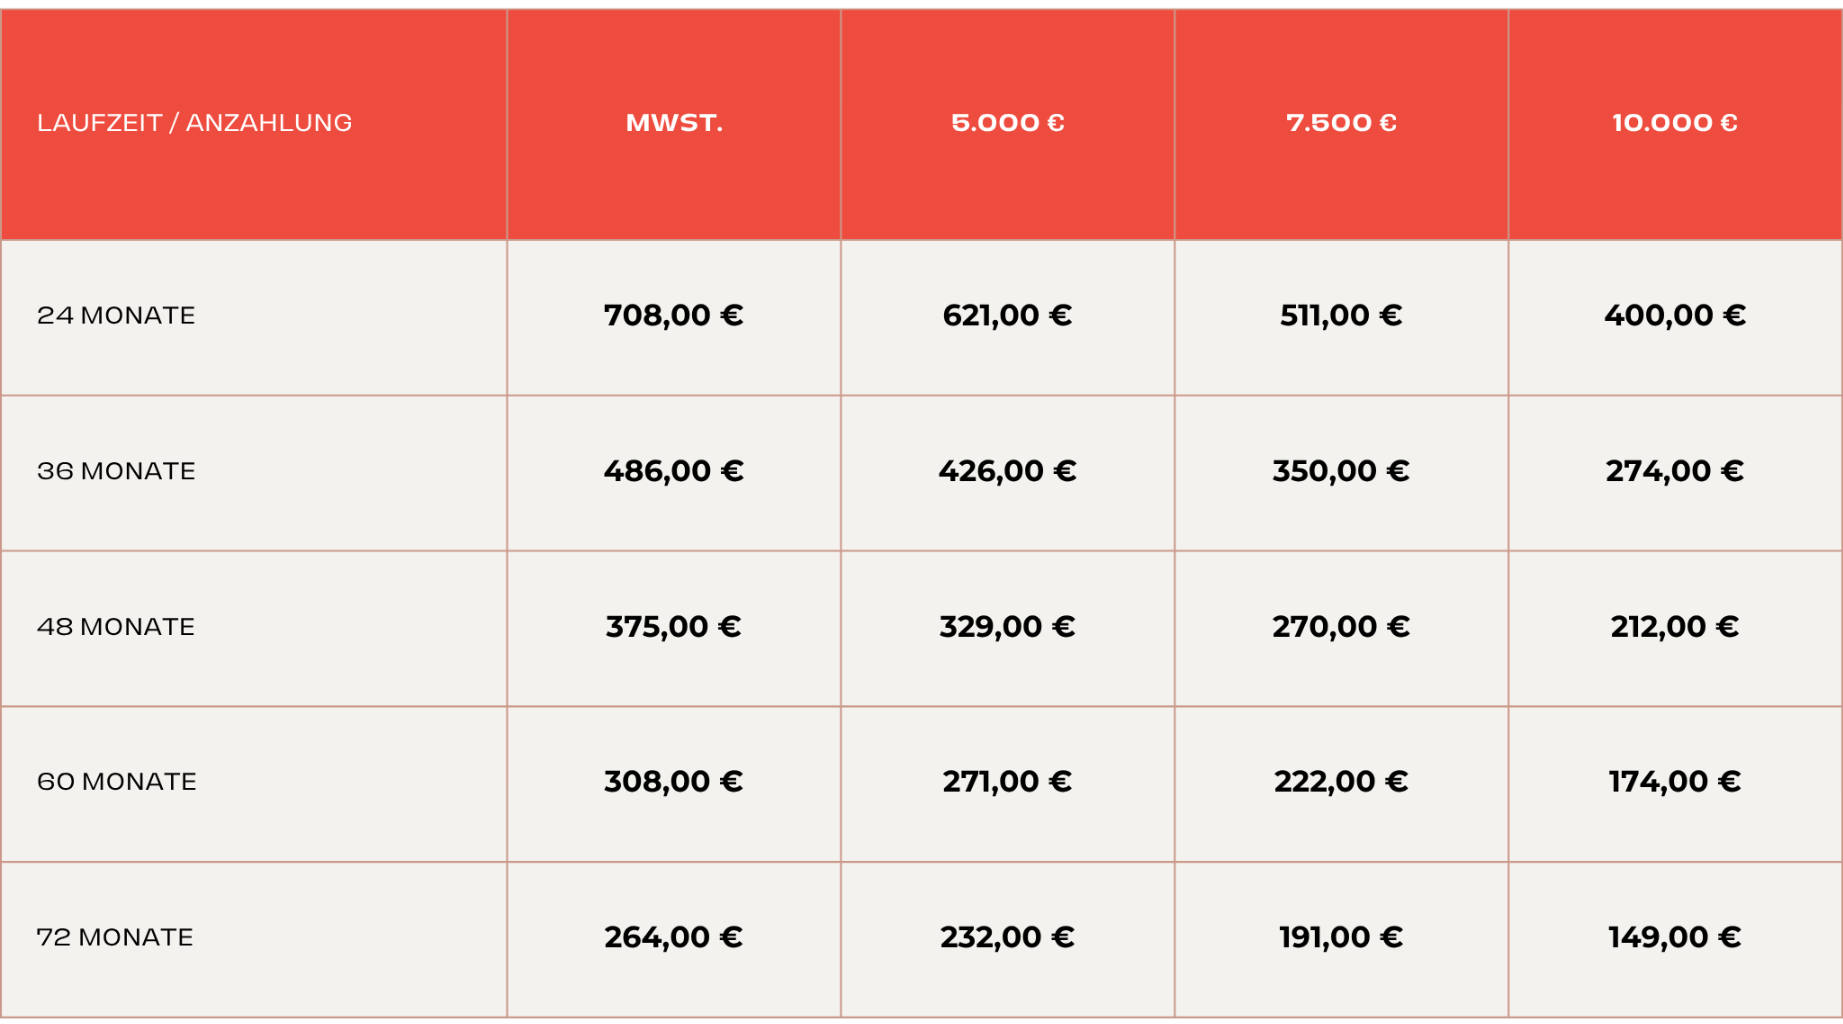The image size is (1843, 1024).
Task: Click the 400,00 € price cell
Action: (x=1675, y=316)
